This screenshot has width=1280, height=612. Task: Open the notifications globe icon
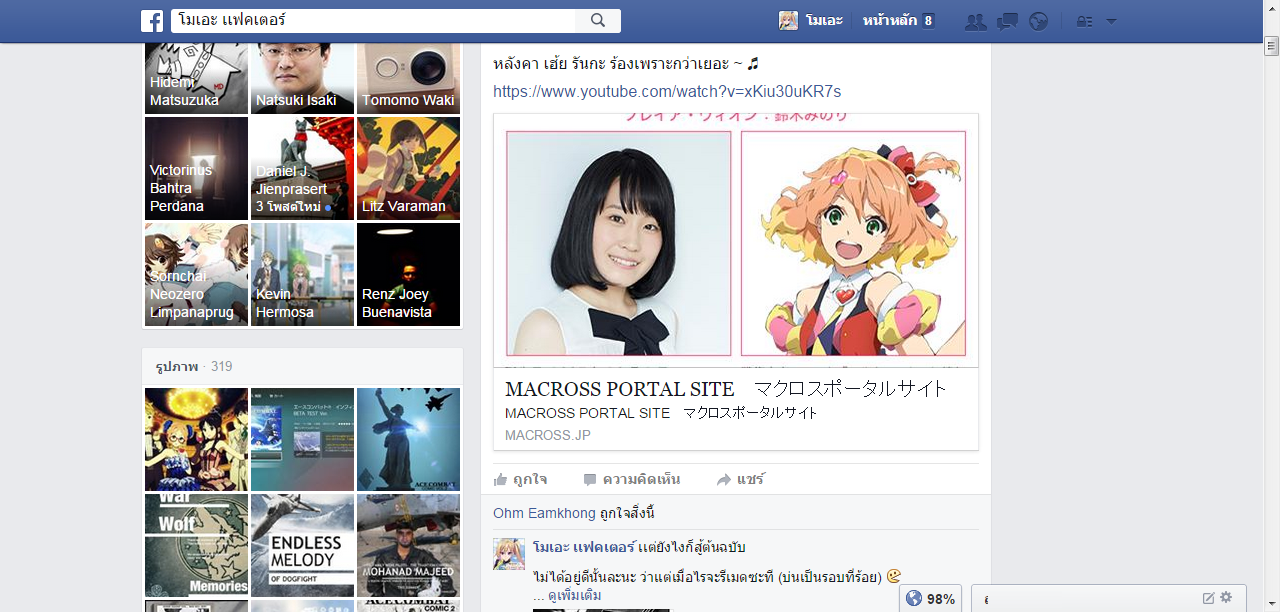(x=1039, y=21)
